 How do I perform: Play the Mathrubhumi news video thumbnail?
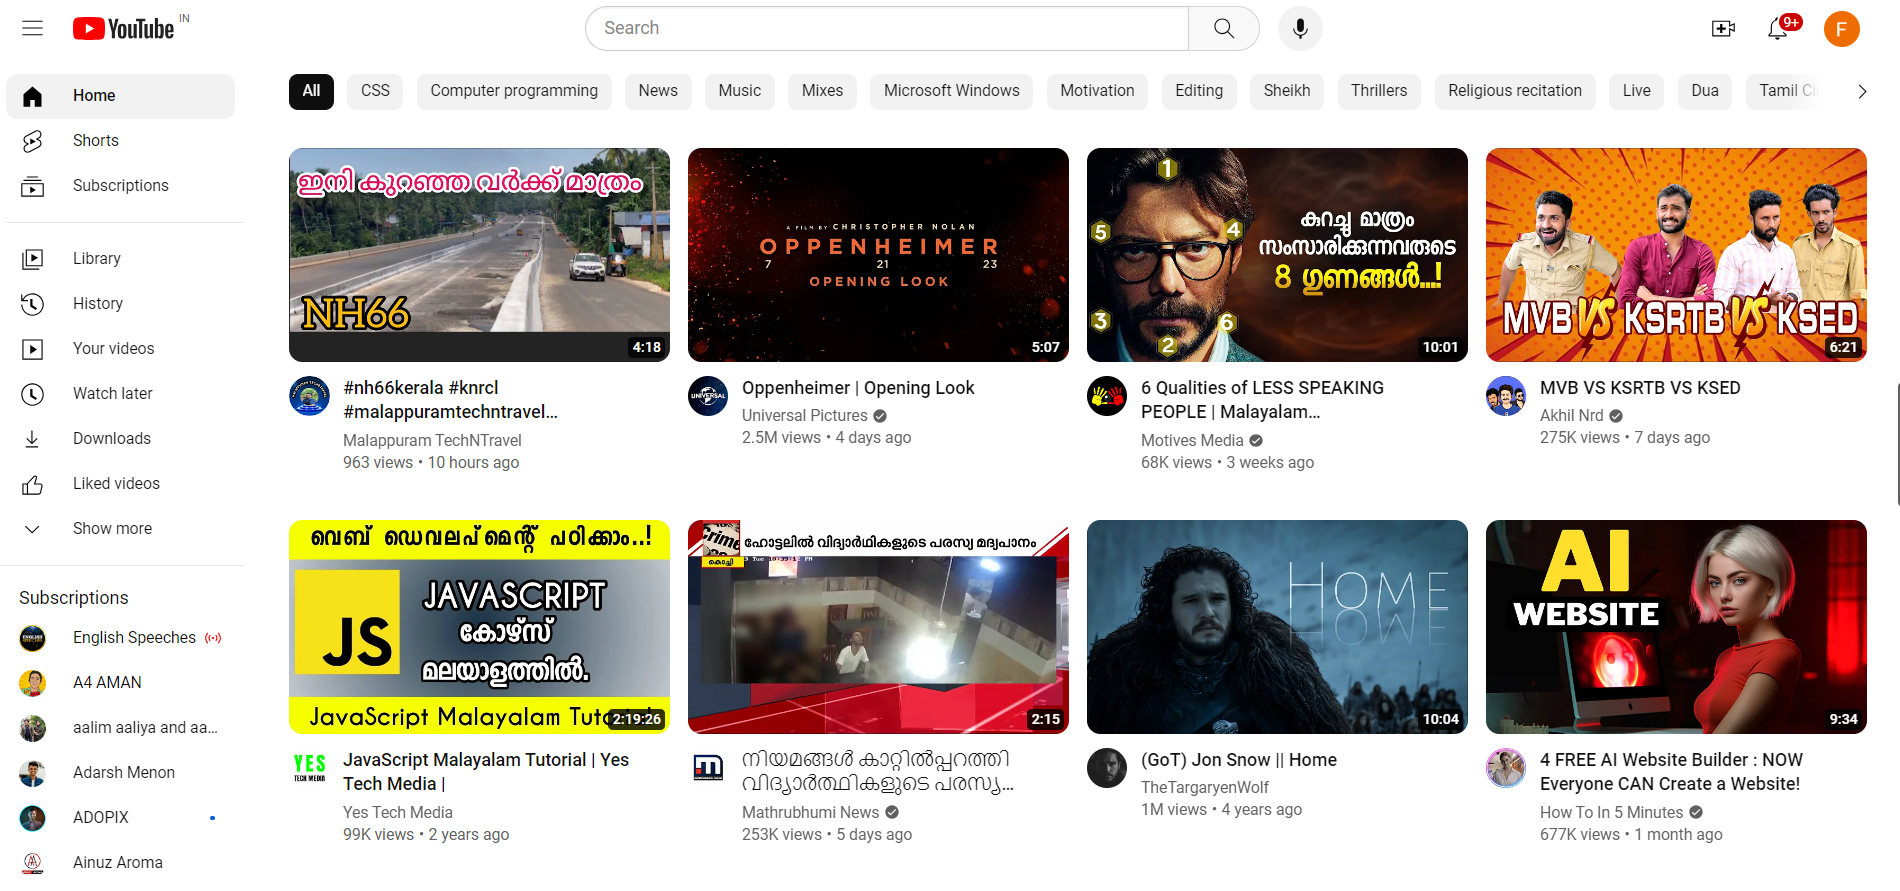[878, 627]
